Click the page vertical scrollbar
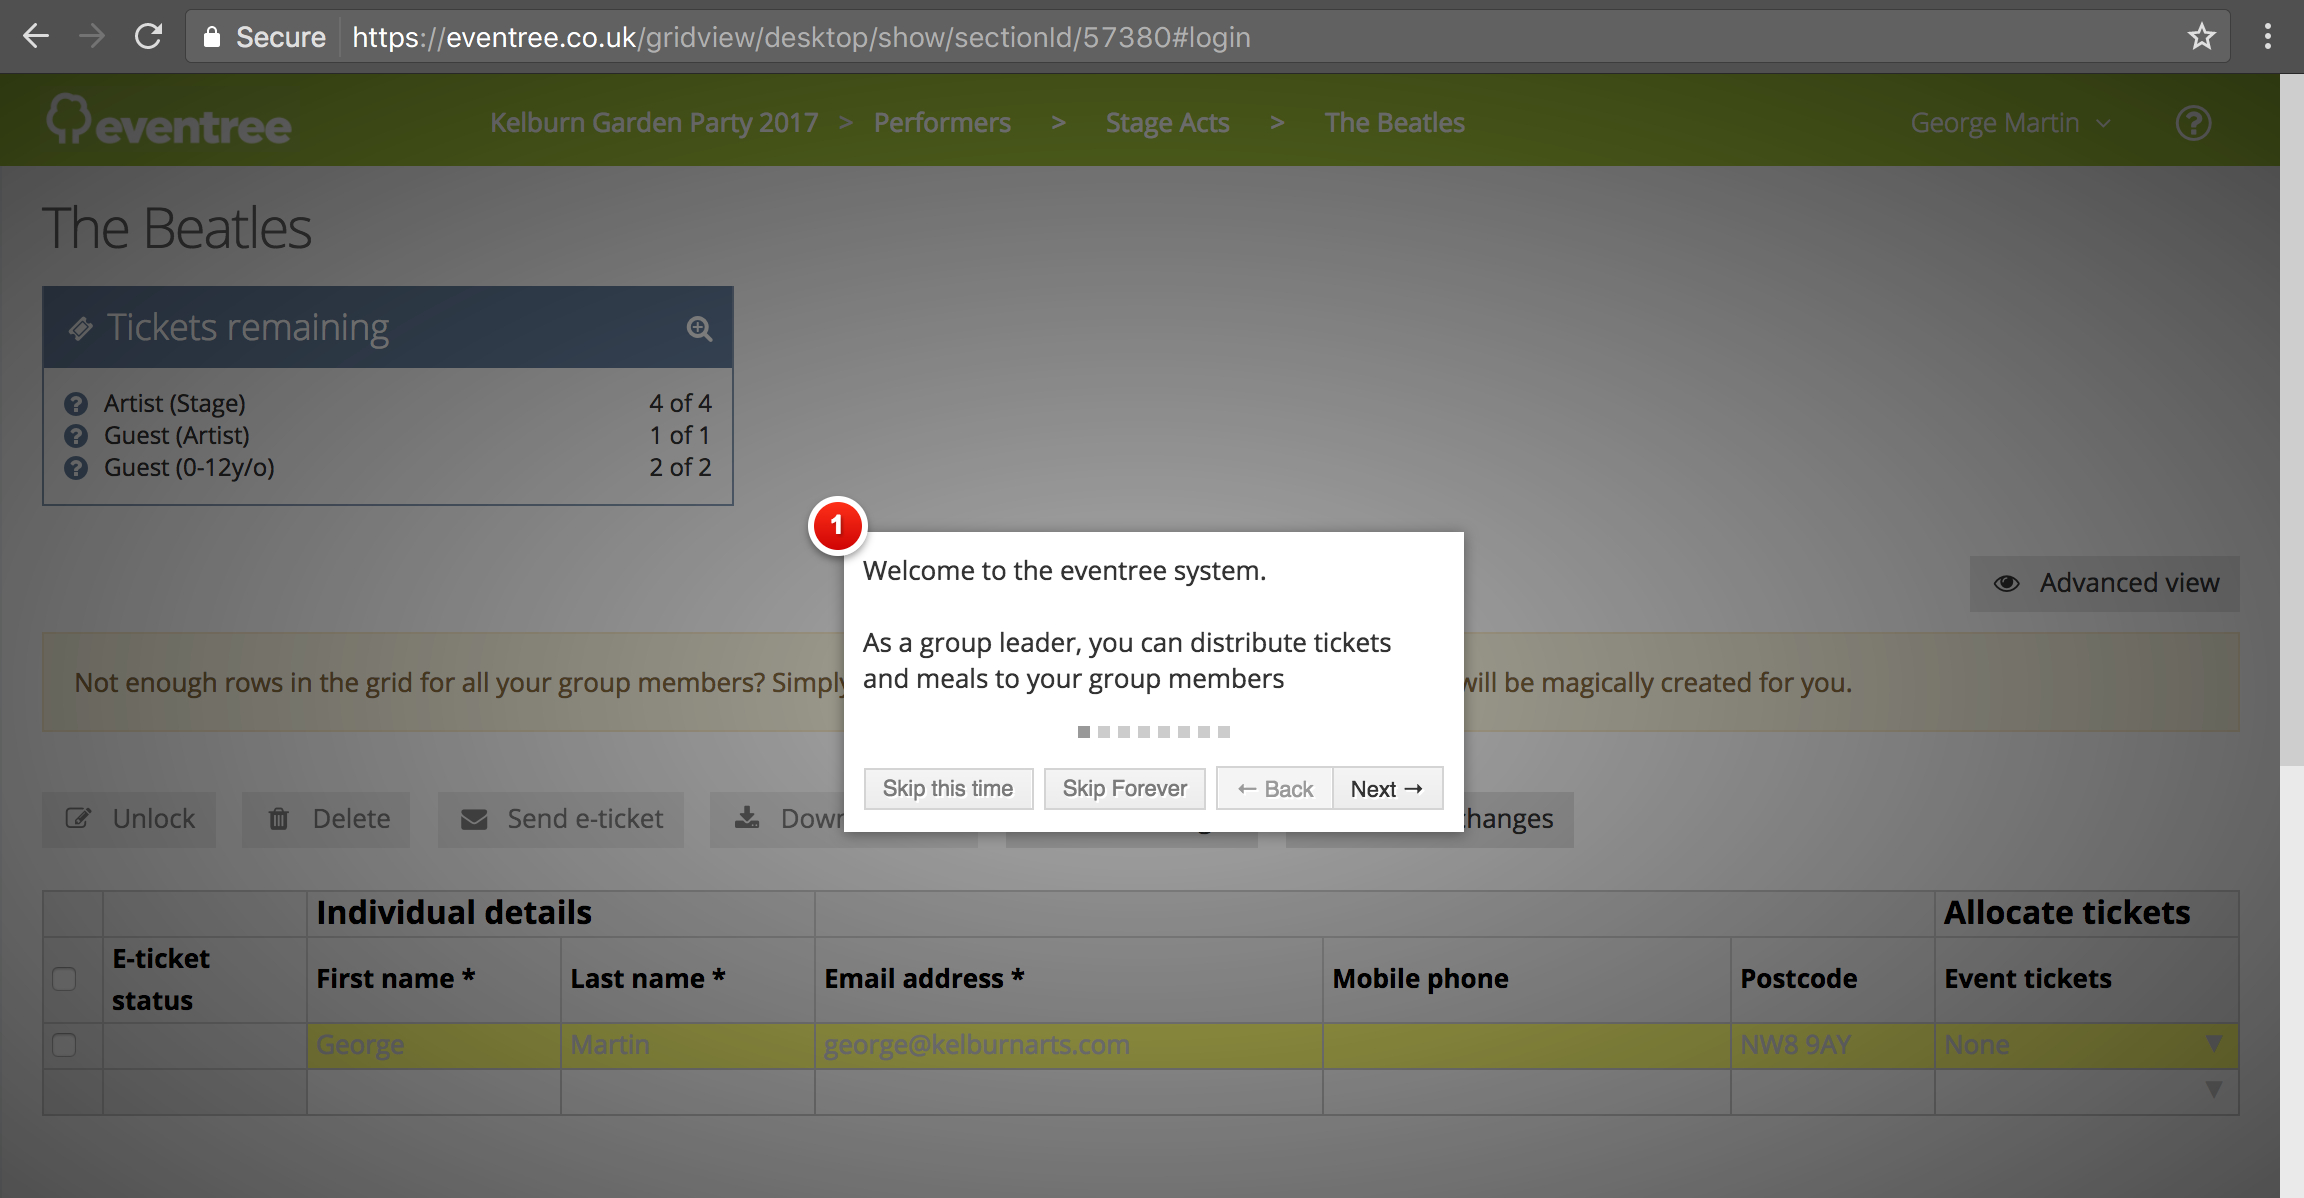 coord(2292,420)
